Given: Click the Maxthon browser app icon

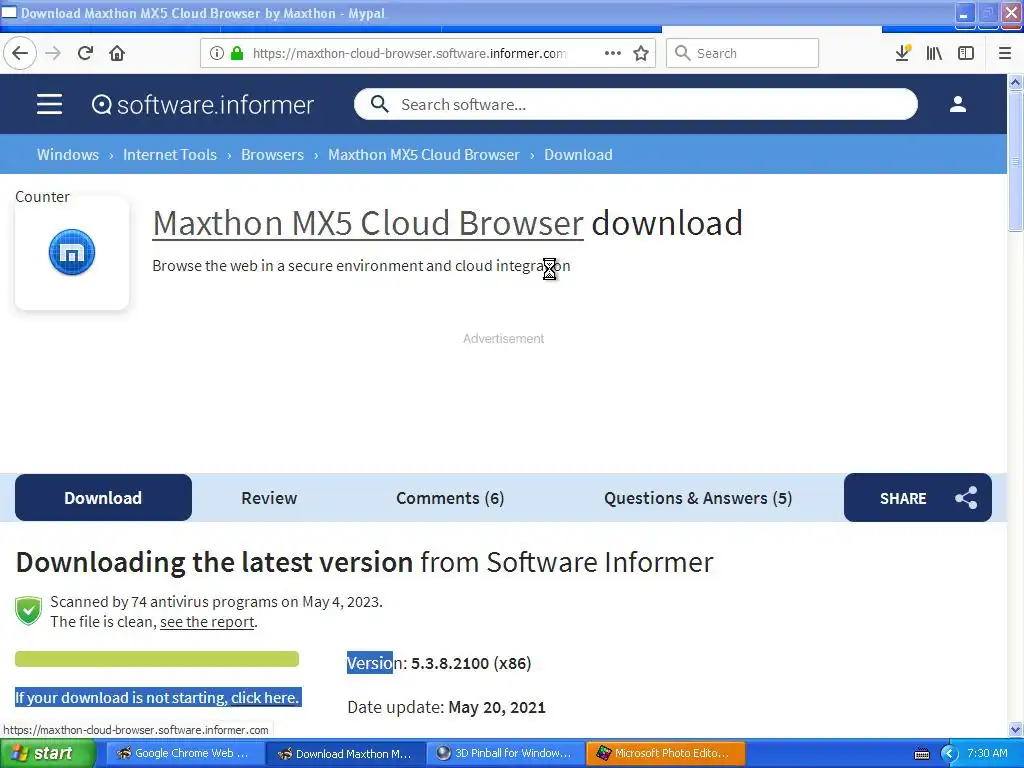Looking at the screenshot, I should click(72, 252).
